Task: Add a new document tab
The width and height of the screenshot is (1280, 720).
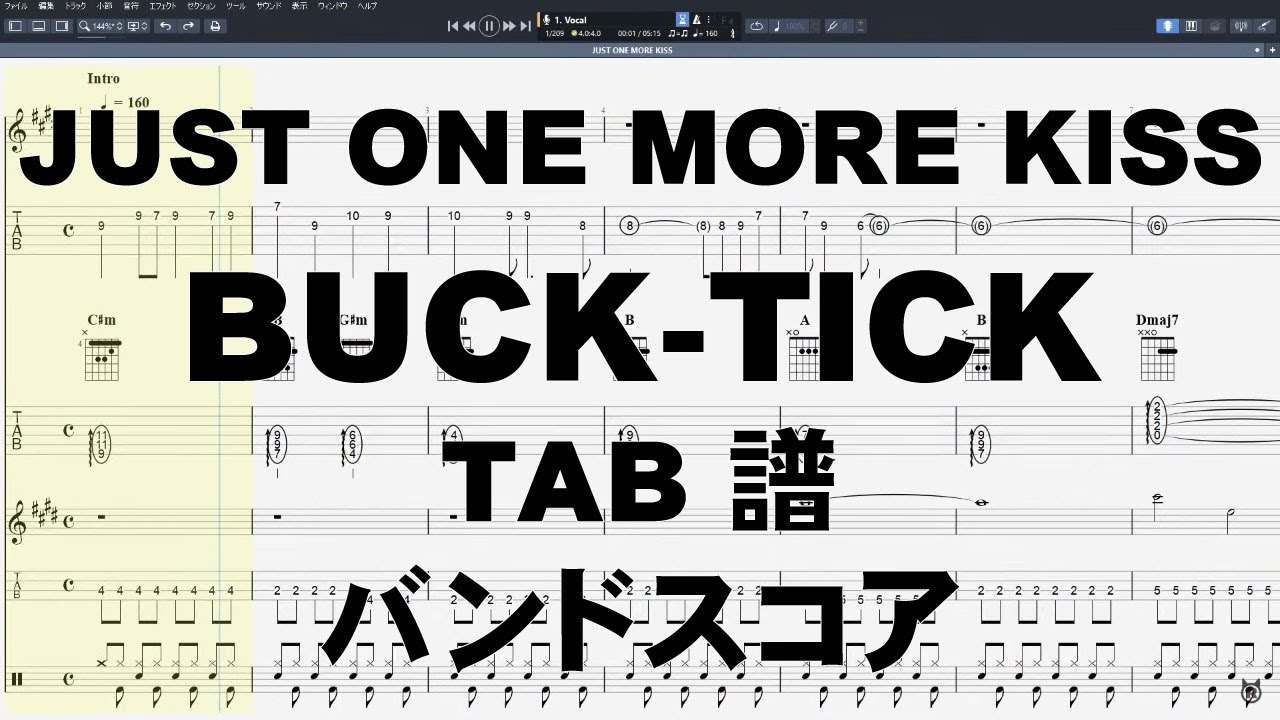Action: tap(1270, 49)
